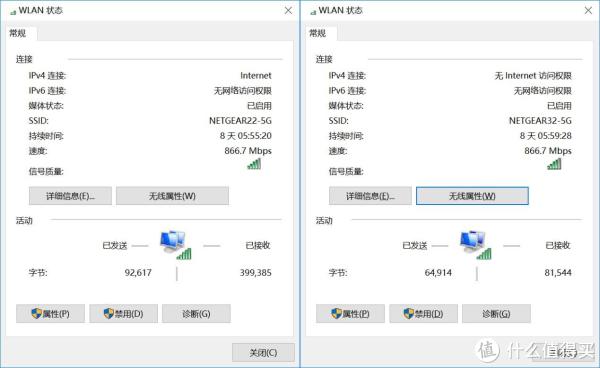Close the left WLAN 状态 window
Screen dimensions: 600x368
[x=288, y=10]
